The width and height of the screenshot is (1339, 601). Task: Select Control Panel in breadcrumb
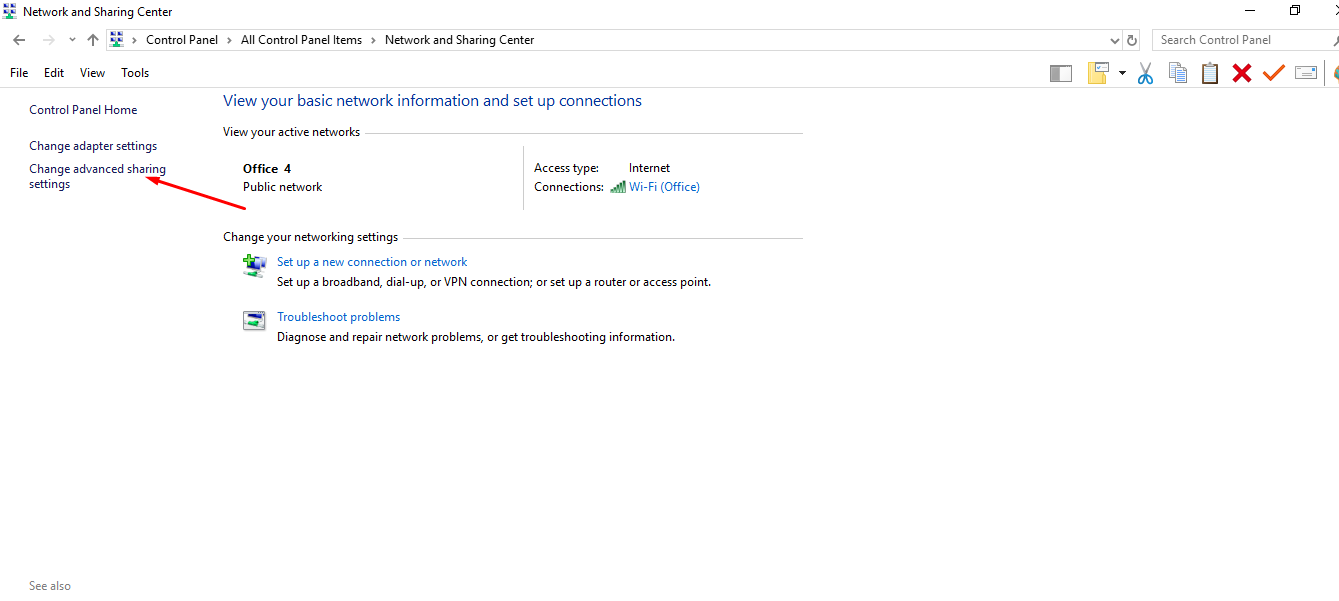click(182, 40)
